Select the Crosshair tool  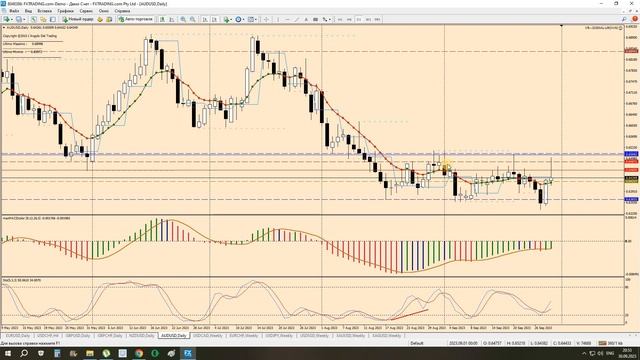pos(266,19)
